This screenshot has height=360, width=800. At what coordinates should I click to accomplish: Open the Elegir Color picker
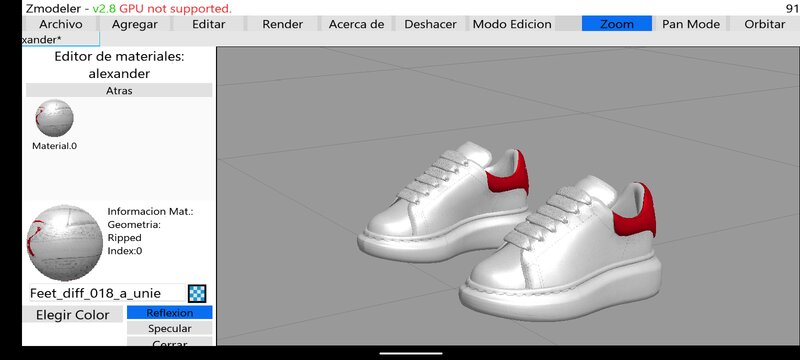coord(72,315)
